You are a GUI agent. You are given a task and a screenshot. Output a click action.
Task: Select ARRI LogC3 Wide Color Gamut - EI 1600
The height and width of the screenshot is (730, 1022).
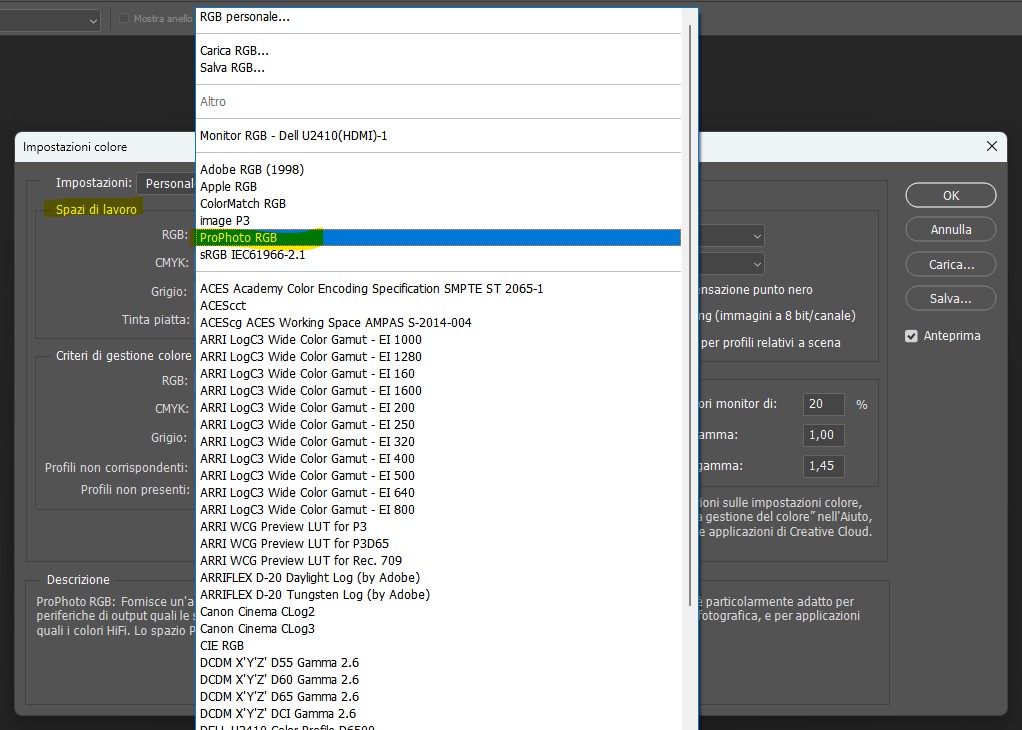click(438, 390)
